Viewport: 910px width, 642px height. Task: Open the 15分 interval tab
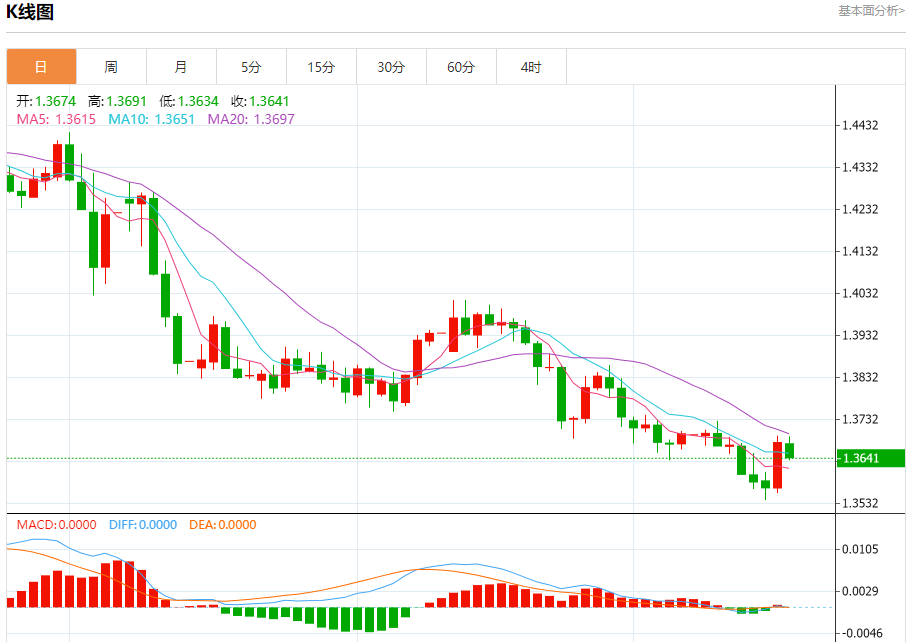(322, 67)
